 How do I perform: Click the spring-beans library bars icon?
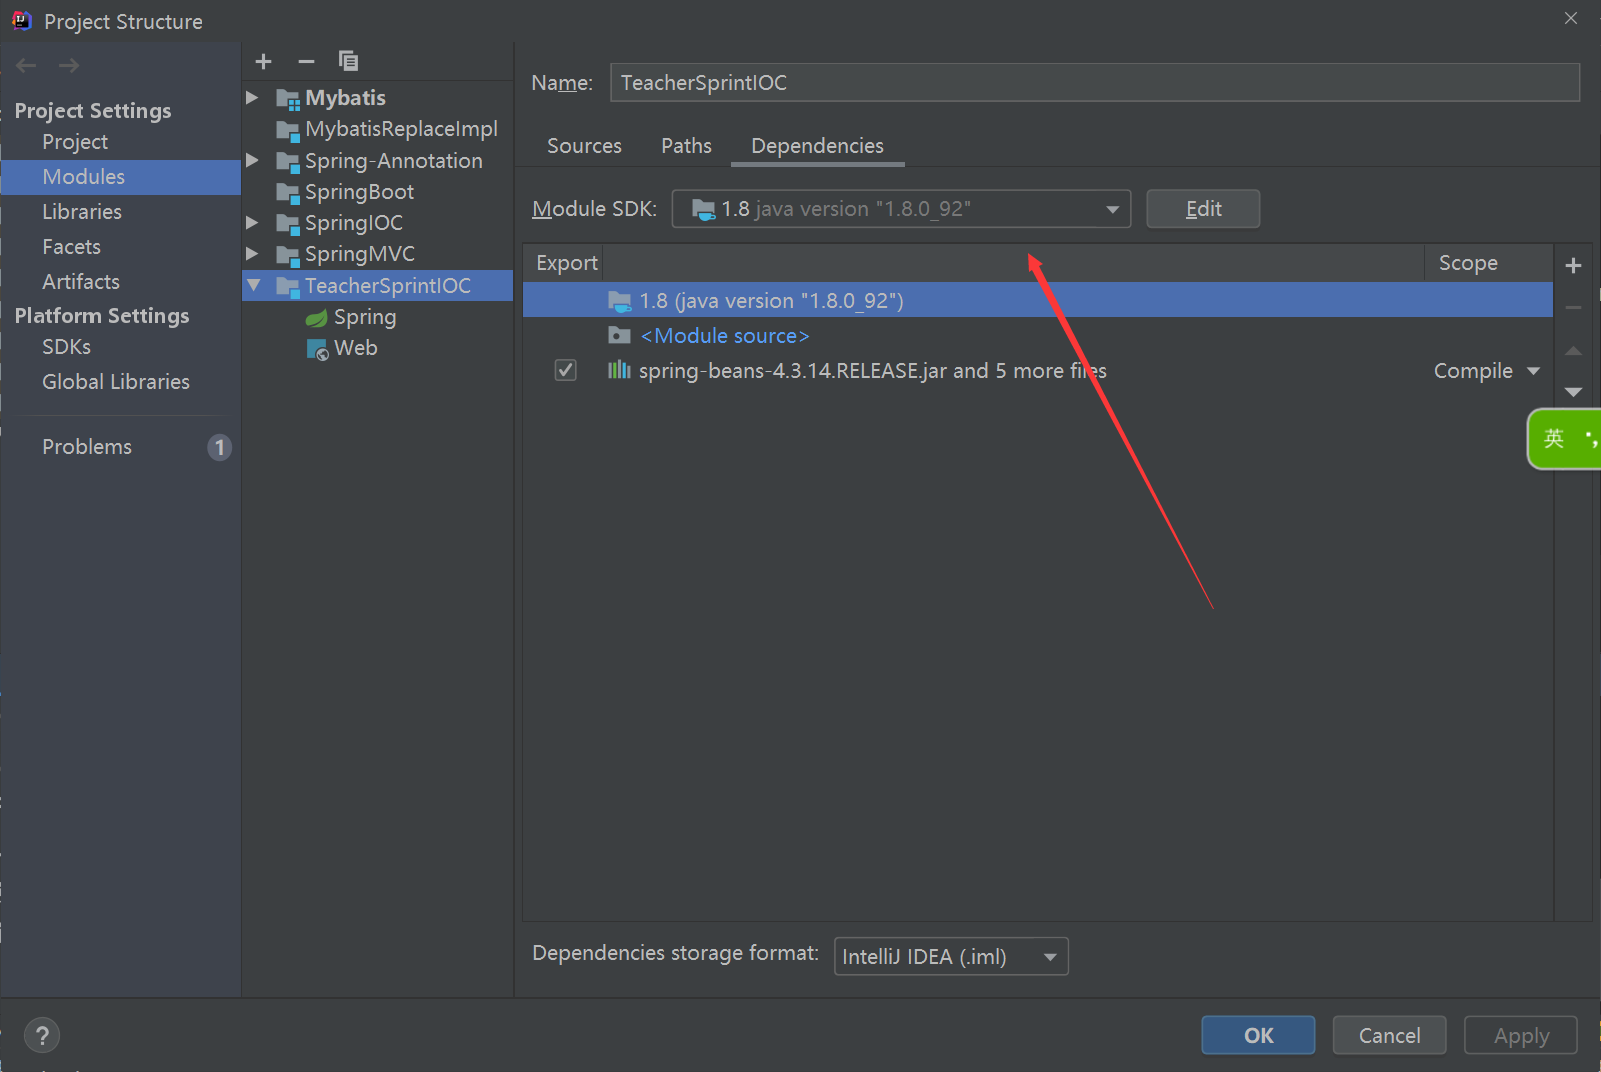(x=619, y=371)
